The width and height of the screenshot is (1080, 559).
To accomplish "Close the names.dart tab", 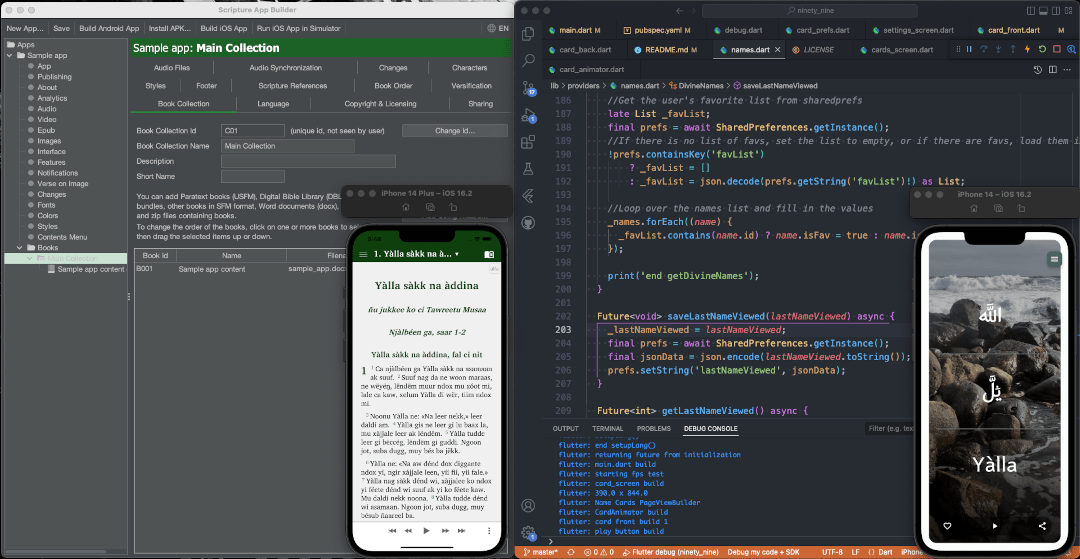I will [778, 50].
